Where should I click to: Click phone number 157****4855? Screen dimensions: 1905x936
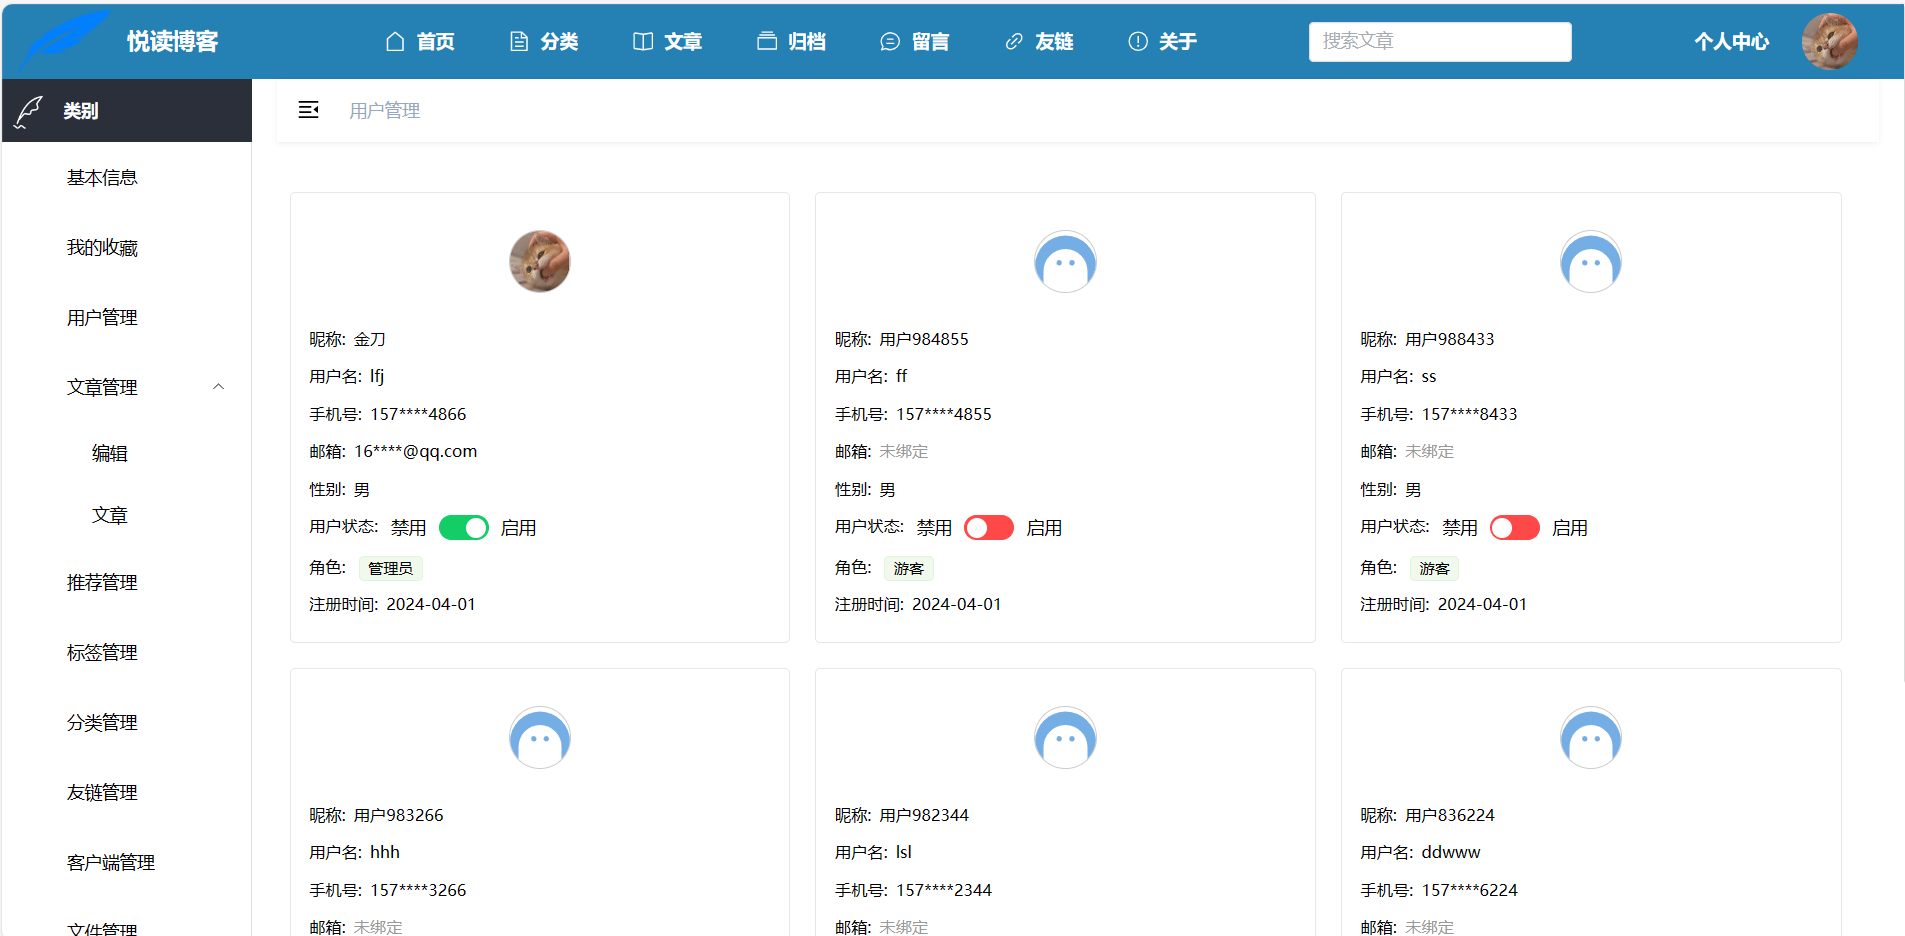(x=944, y=414)
